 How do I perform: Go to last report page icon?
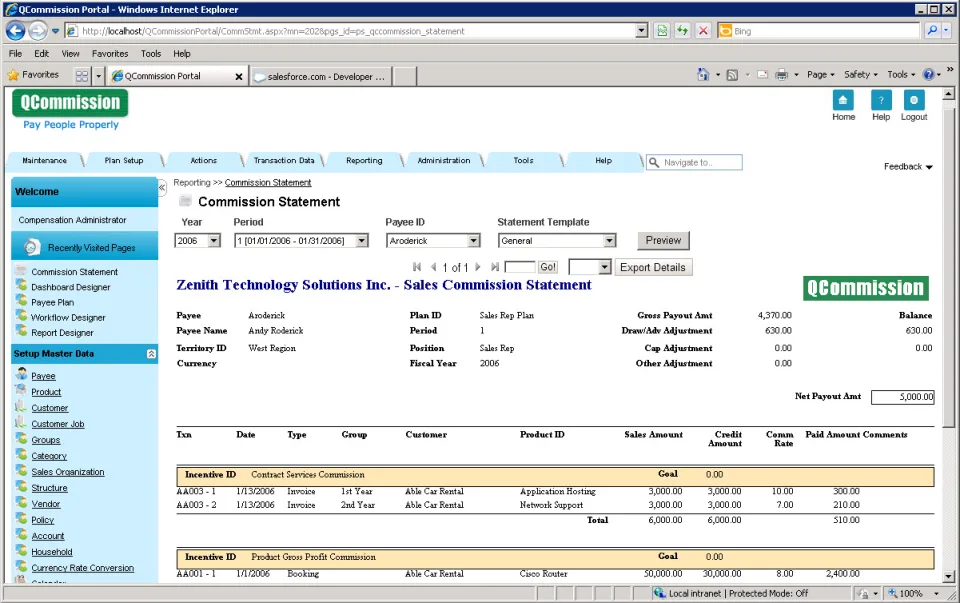coord(495,267)
